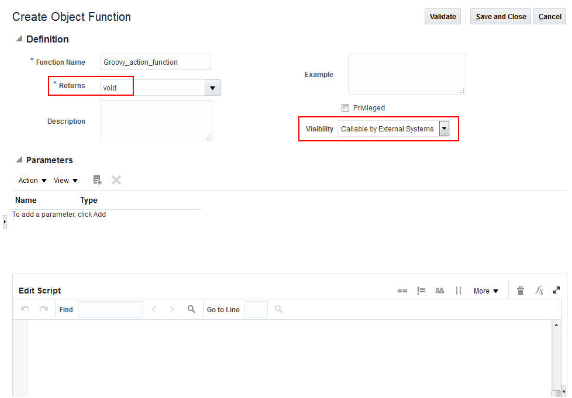Click the Validate button

tap(442, 16)
